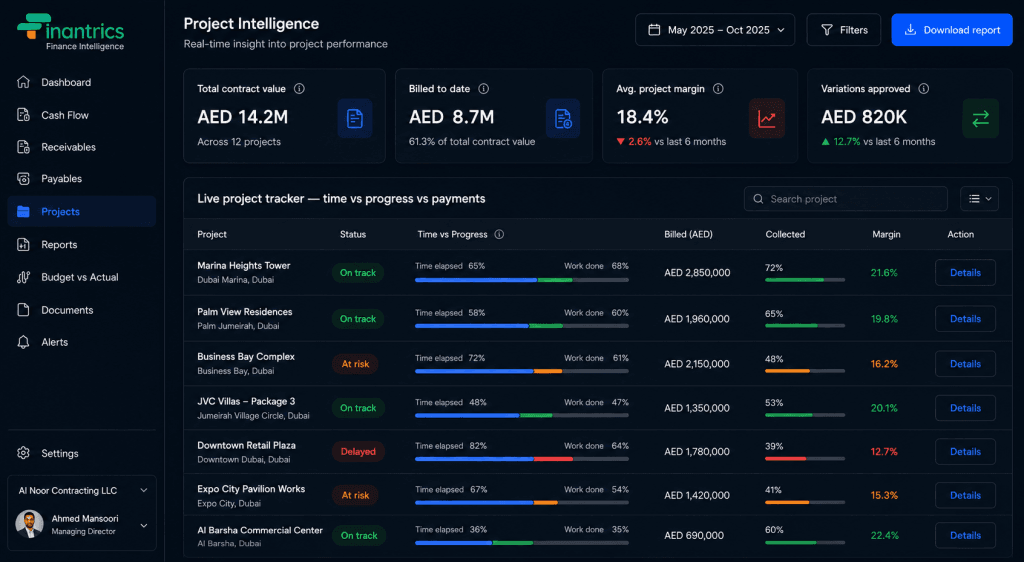Expand the Al Noor Contracting LLC company selector
Image resolution: width=1024 pixels, height=562 pixels.
pyautogui.click(x=82, y=491)
